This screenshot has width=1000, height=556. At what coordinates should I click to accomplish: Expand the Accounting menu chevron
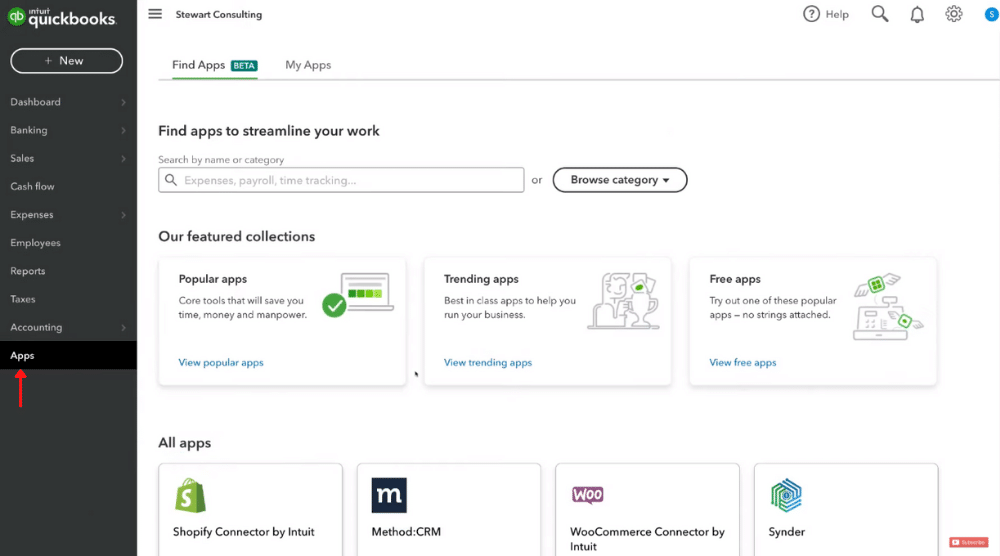[123, 328]
